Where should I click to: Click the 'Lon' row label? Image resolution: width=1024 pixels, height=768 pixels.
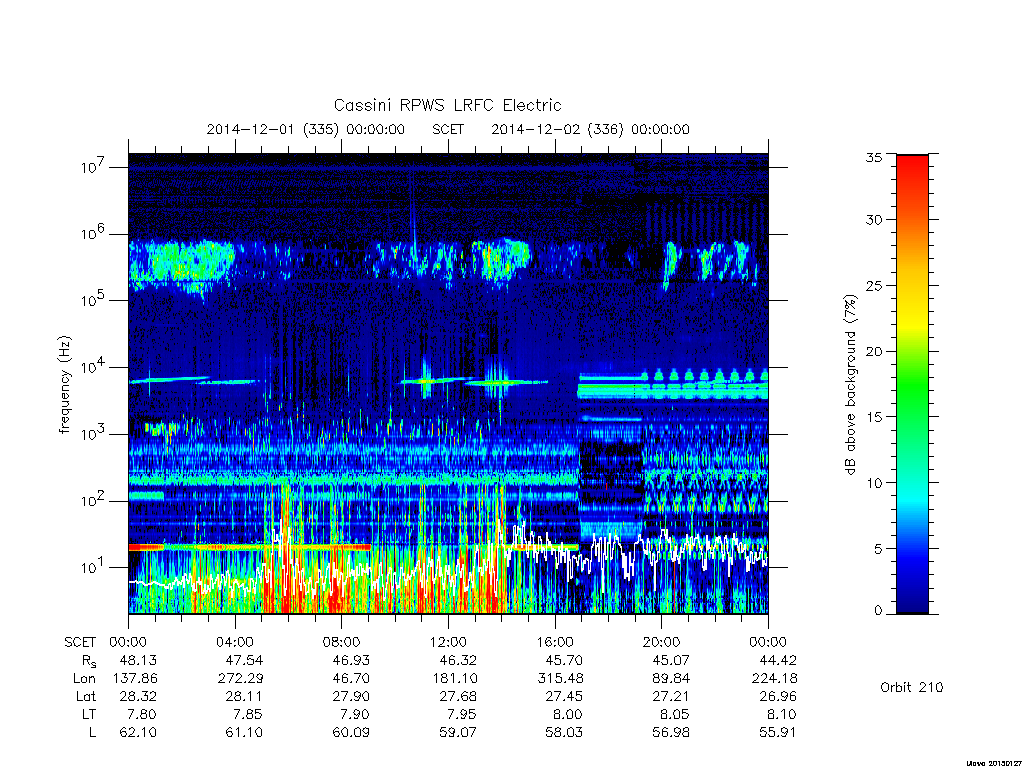click(84, 678)
